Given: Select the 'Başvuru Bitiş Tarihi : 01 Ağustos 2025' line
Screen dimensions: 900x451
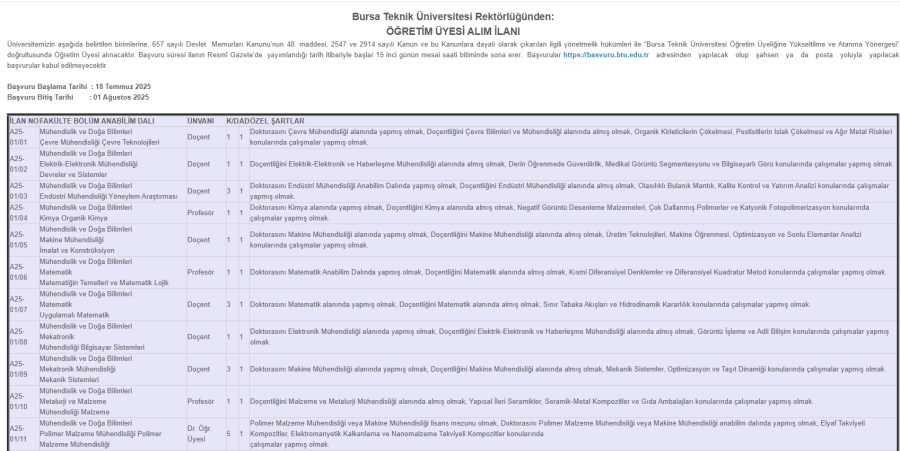Looking at the screenshot, I should click(78, 98).
